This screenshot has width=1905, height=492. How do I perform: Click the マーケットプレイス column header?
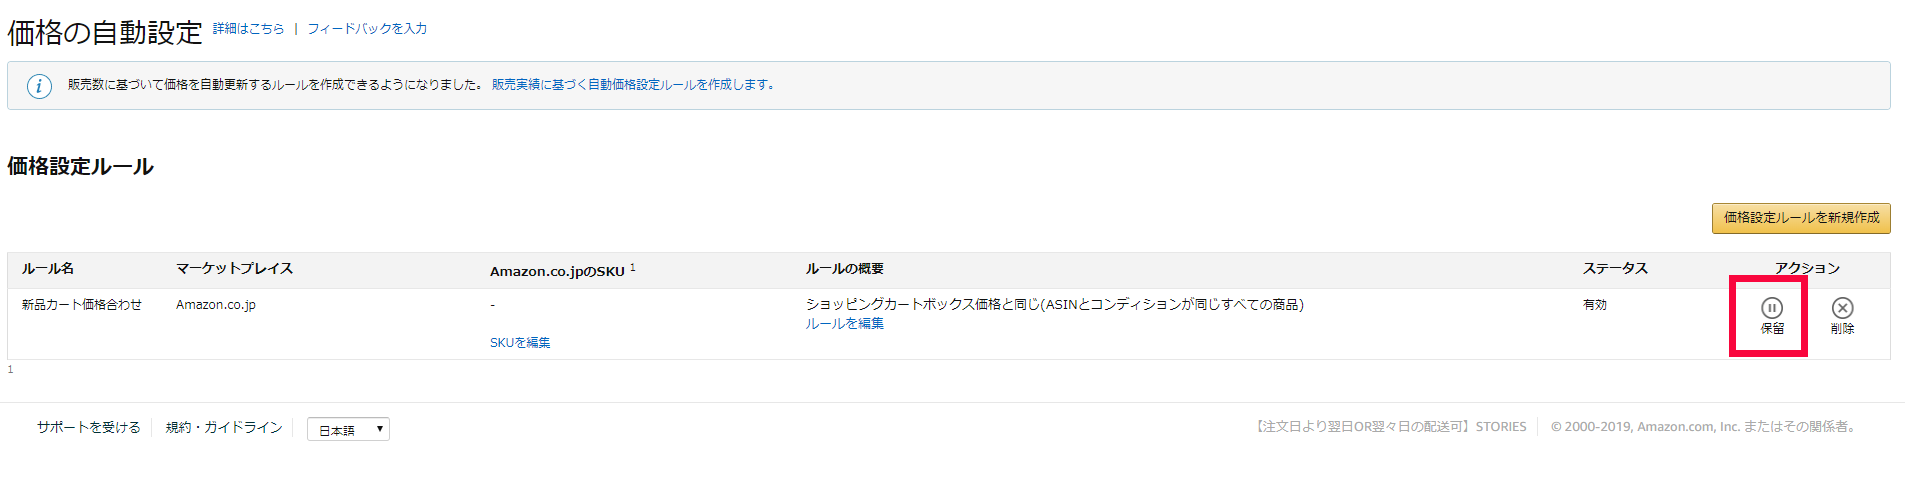(x=234, y=269)
